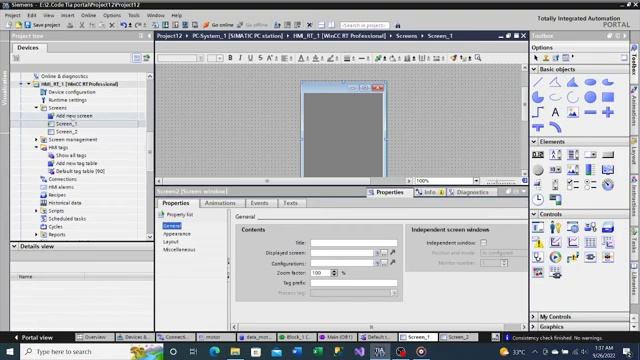Open Screen_2 editor from bottom bar
The image size is (640, 360).
(x=458, y=337)
